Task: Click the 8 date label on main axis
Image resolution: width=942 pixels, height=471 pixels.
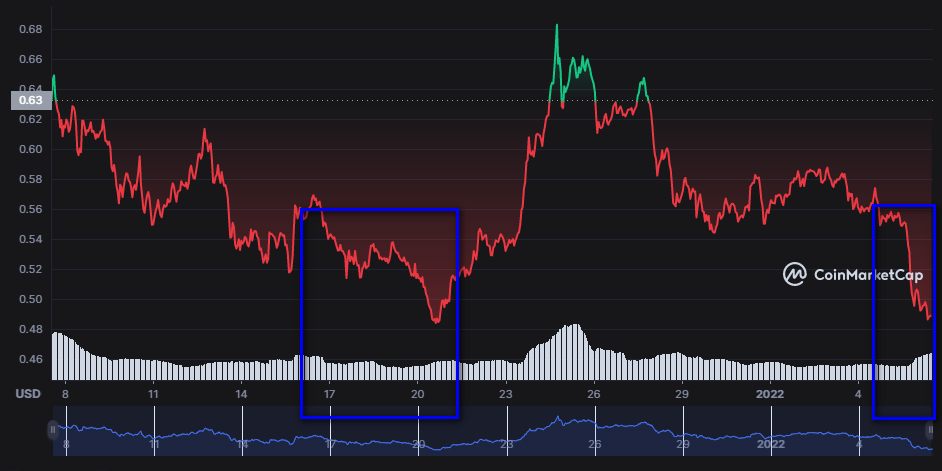Action: [65, 394]
